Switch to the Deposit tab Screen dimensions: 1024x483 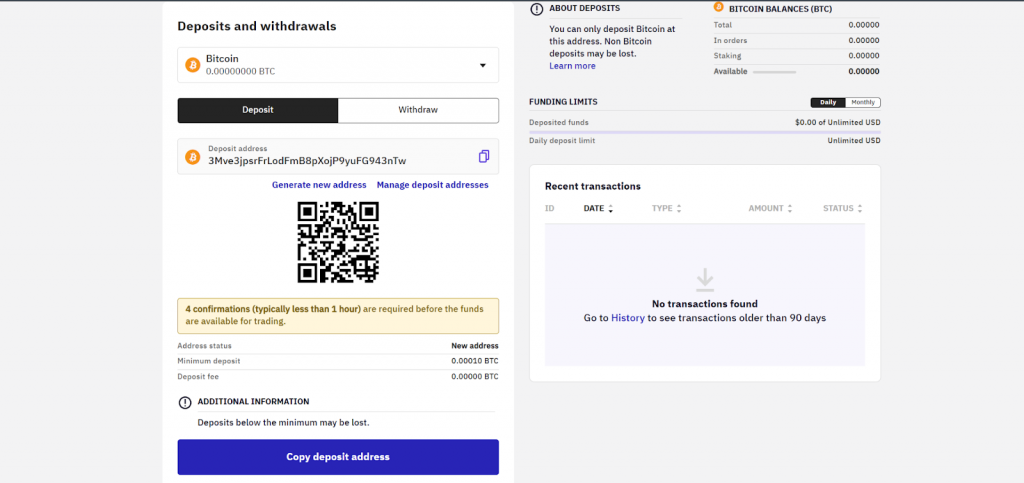coord(258,110)
